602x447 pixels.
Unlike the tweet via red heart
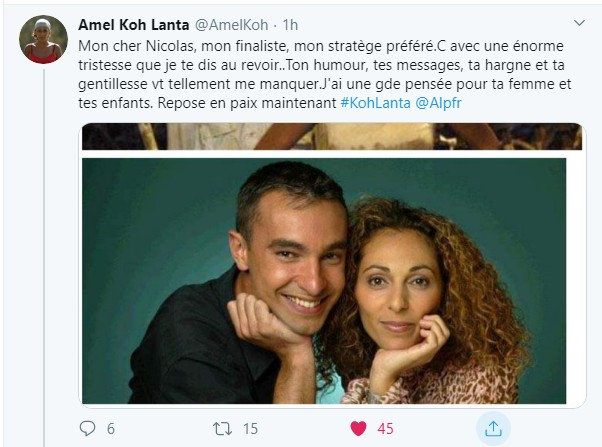point(358,429)
